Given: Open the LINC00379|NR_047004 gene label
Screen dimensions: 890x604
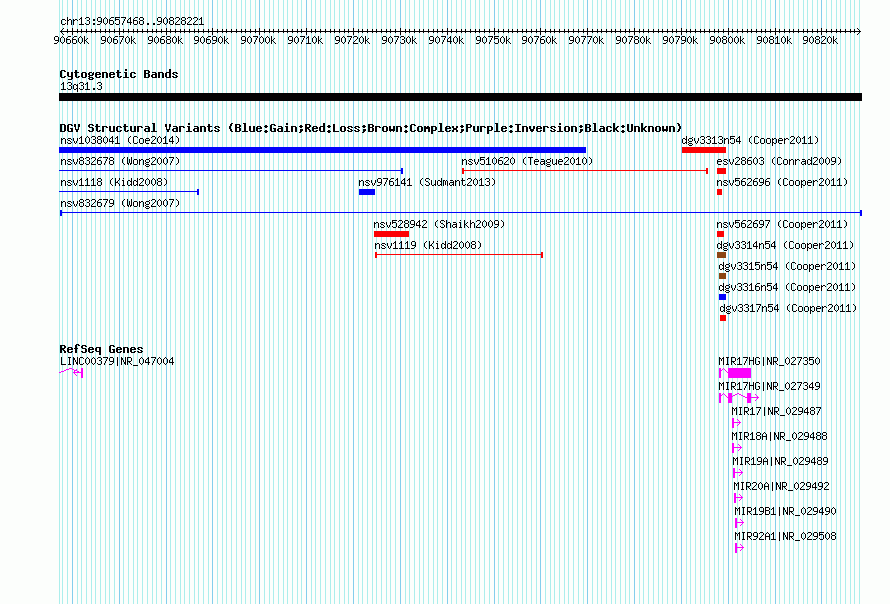Looking at the screenshot, I should pyautogui.click(x=117, y=361).
